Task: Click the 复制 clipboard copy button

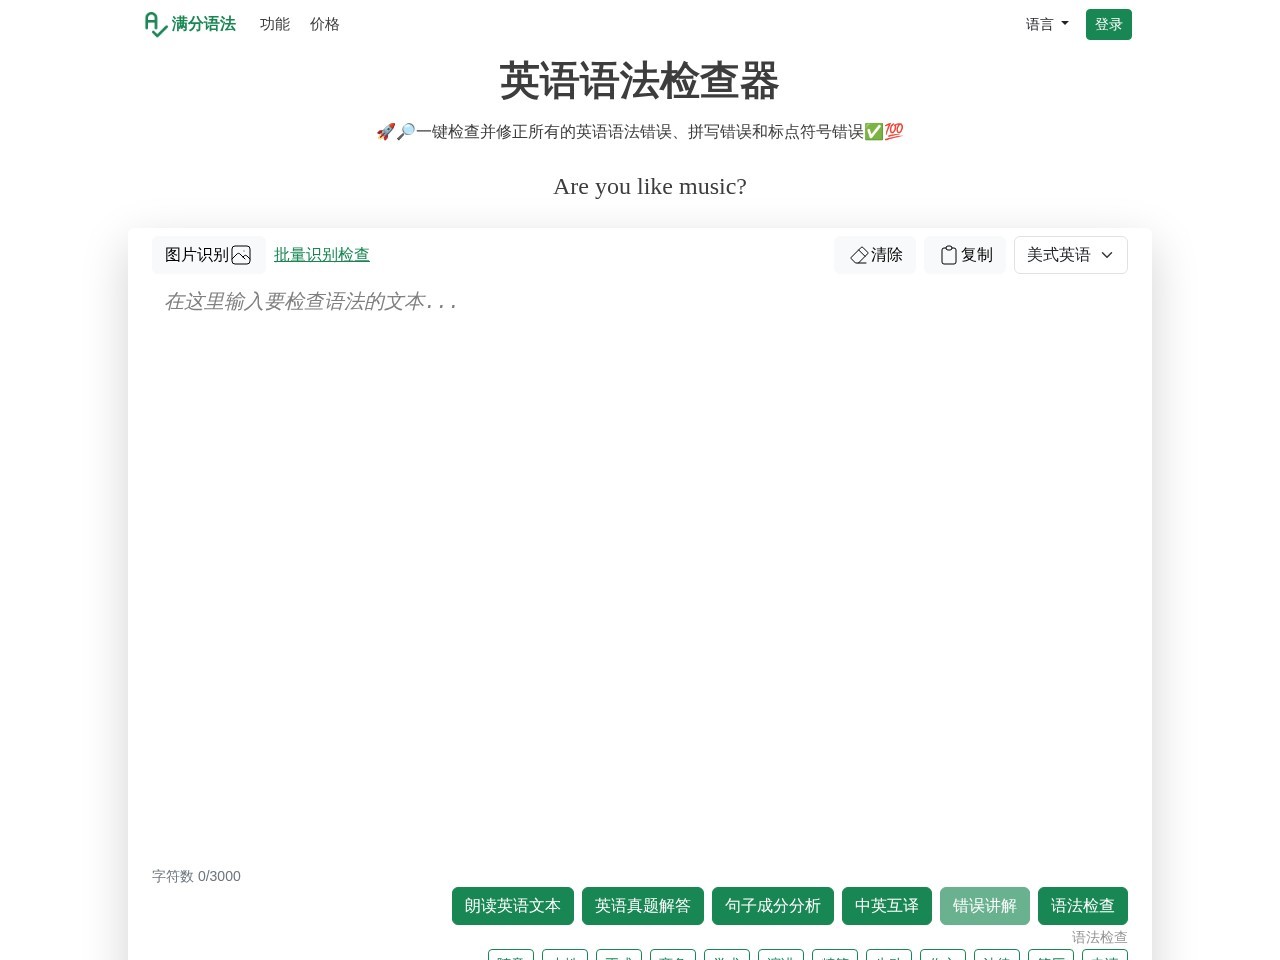Action: (x=965, y=255)
